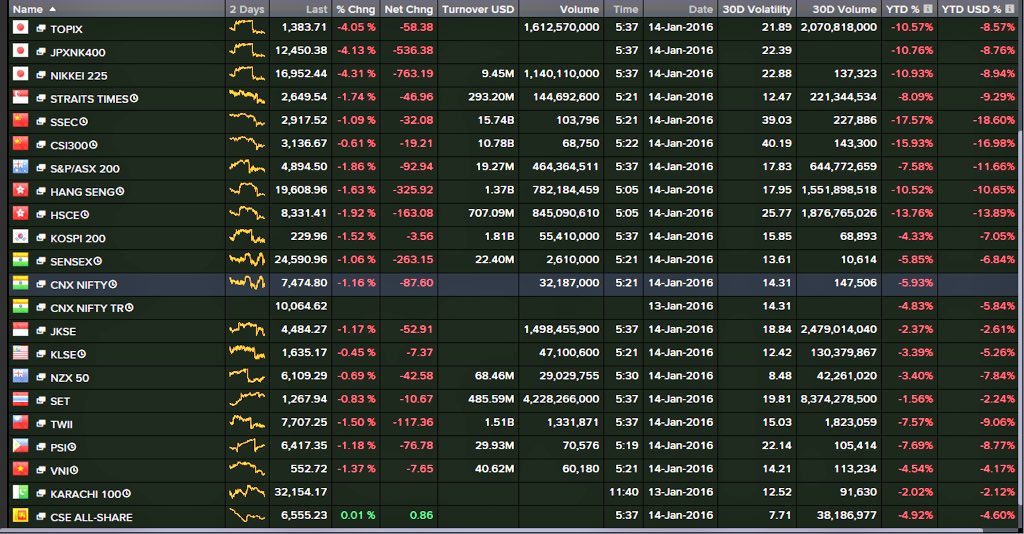Sort by the Last column header
1024x534 pixels.
317,9
